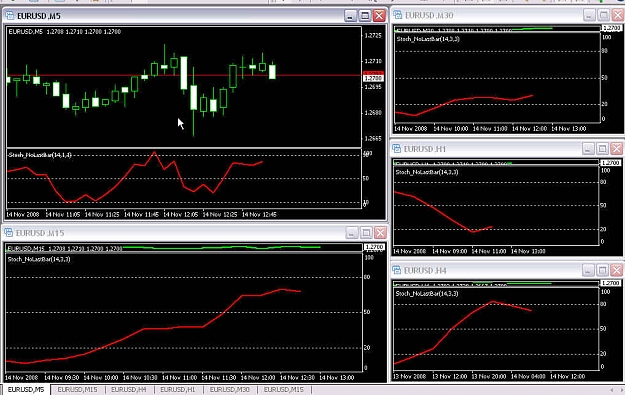Click the 1.2695 price scale value

pos(373,86)
